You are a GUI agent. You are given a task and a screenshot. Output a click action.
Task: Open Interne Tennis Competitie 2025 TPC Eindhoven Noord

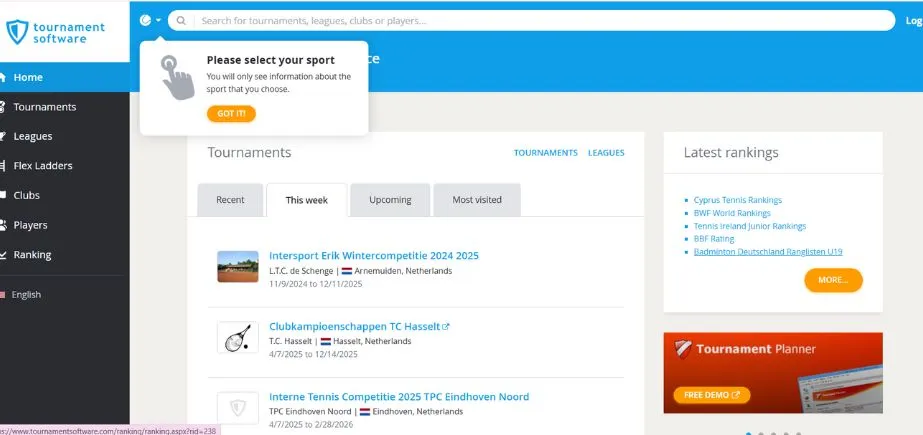pos(399,397)
